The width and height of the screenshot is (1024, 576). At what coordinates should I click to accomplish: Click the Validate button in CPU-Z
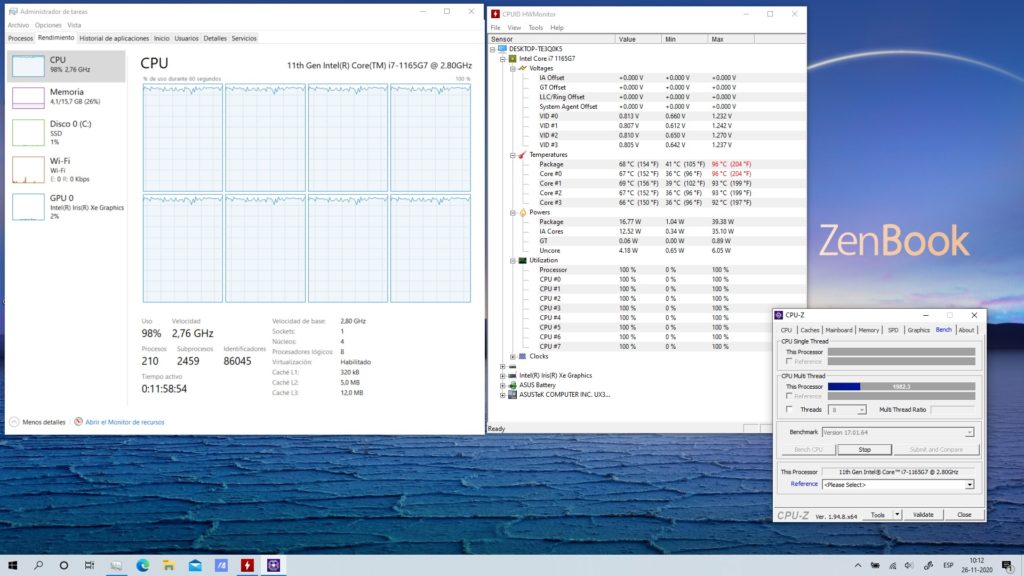923,515
